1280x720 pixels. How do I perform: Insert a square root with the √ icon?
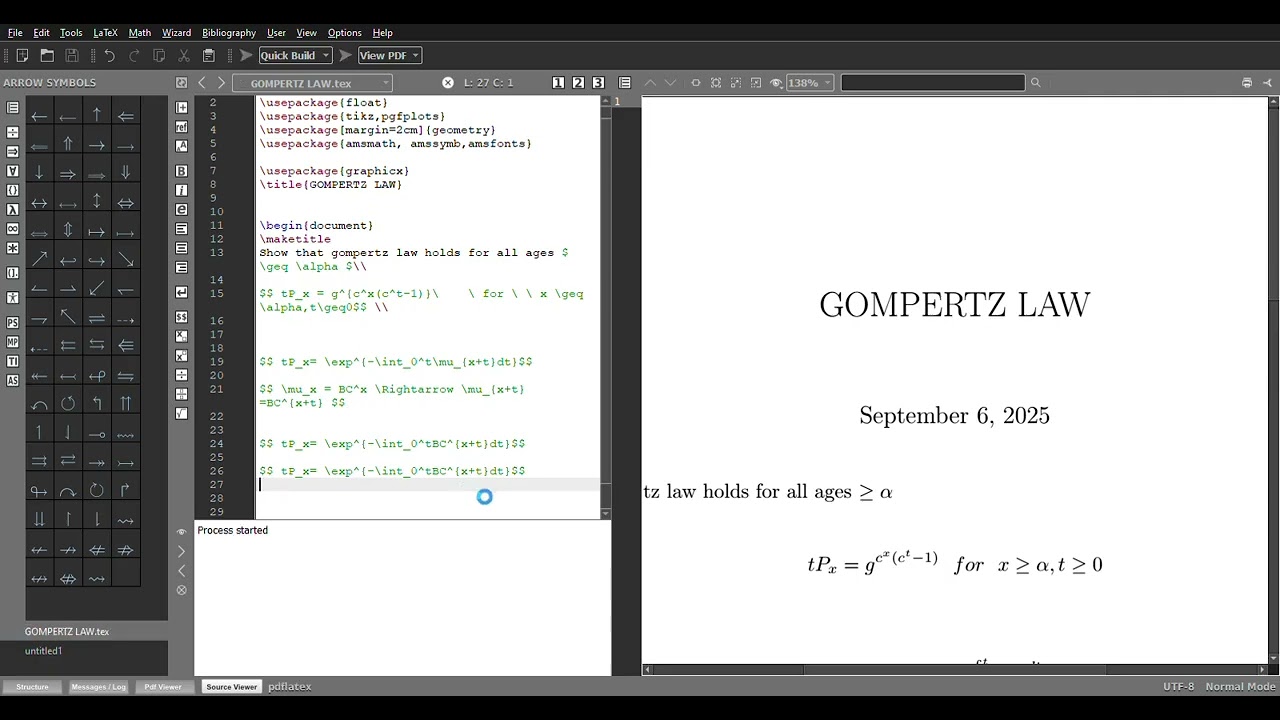(181, 413)
